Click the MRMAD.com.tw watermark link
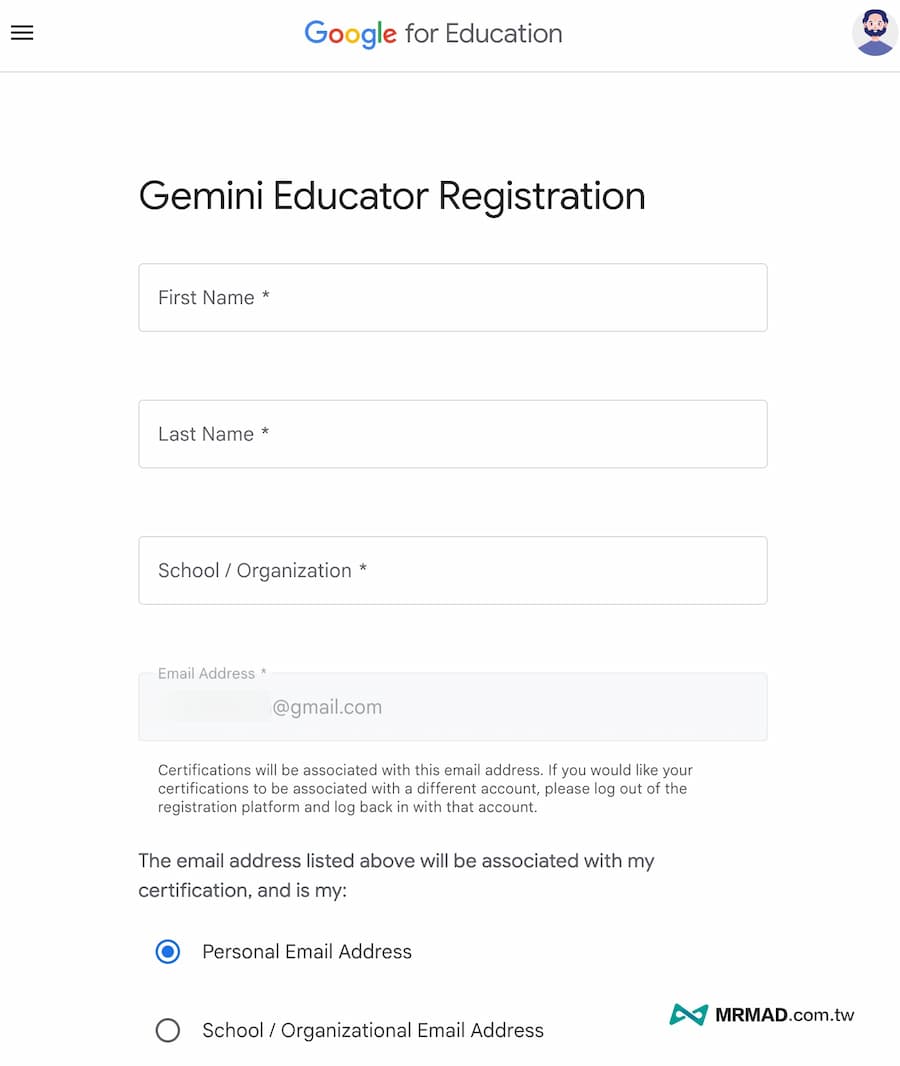Screen dimensions: 900x1066 click(785, 1014)
